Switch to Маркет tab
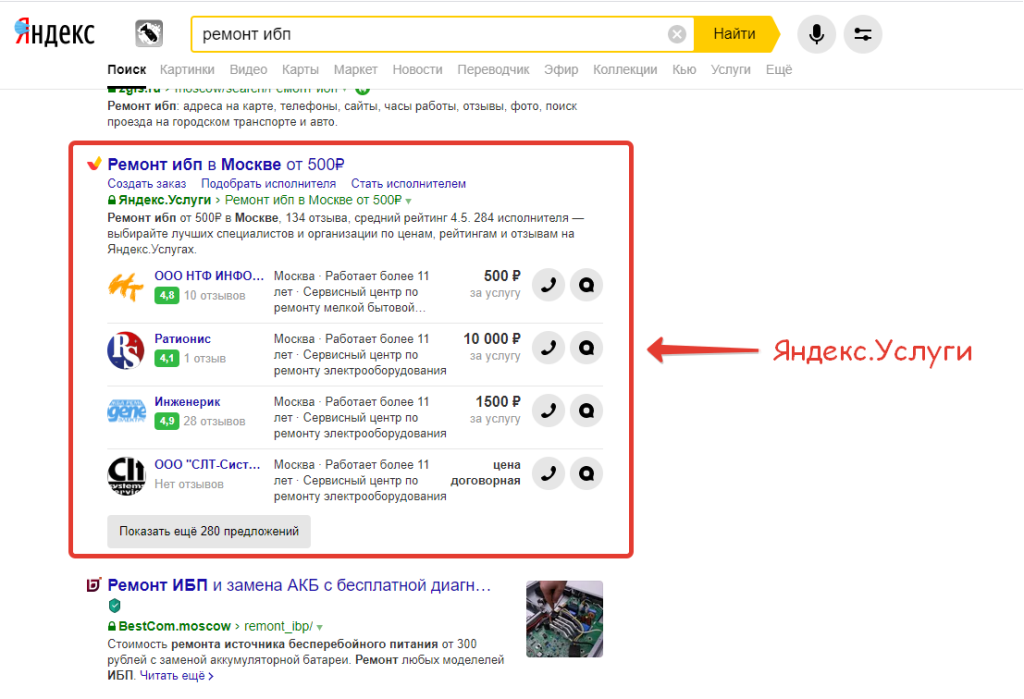 tap(355, 69)
